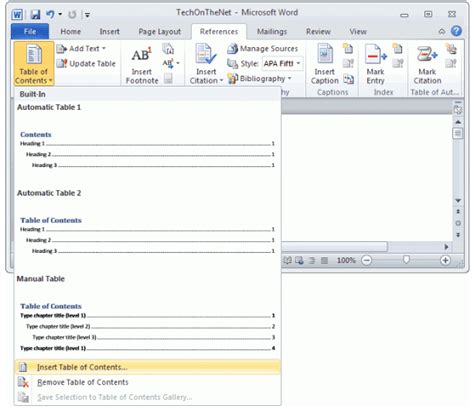Click the zoom in plus button
Viewport: 474px width, 409px height.
(x=445, y=260)
